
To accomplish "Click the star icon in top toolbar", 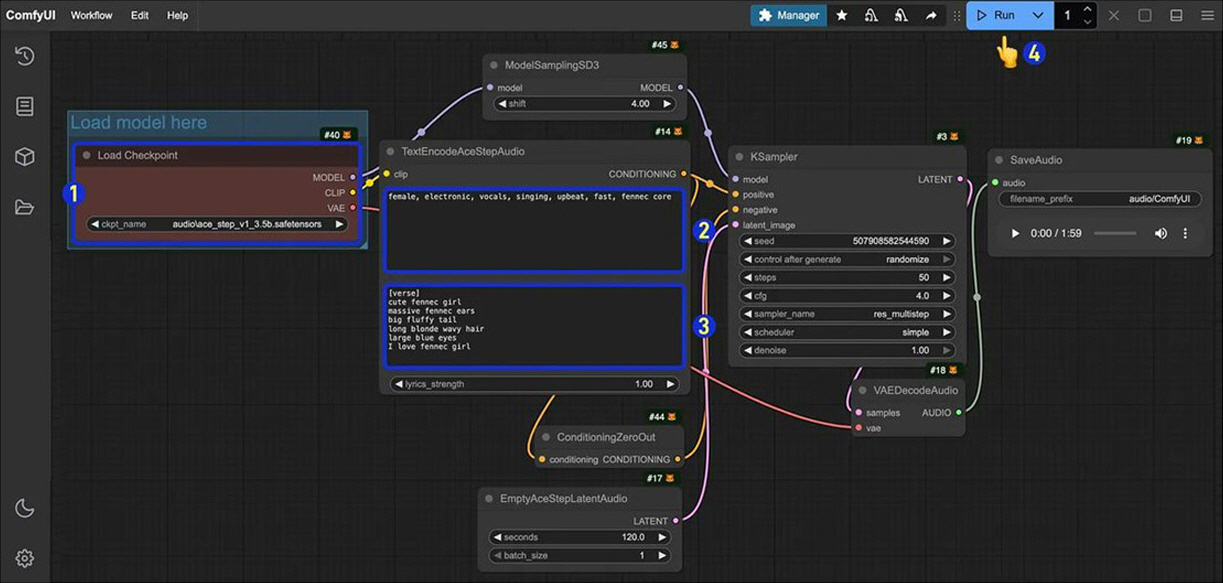I will (x=842, y=15).
